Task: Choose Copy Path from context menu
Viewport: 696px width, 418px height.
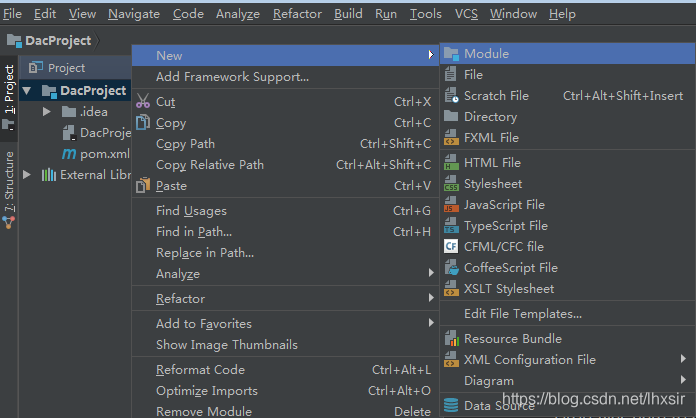Action: pyautogui.click(x=285, y=144)
